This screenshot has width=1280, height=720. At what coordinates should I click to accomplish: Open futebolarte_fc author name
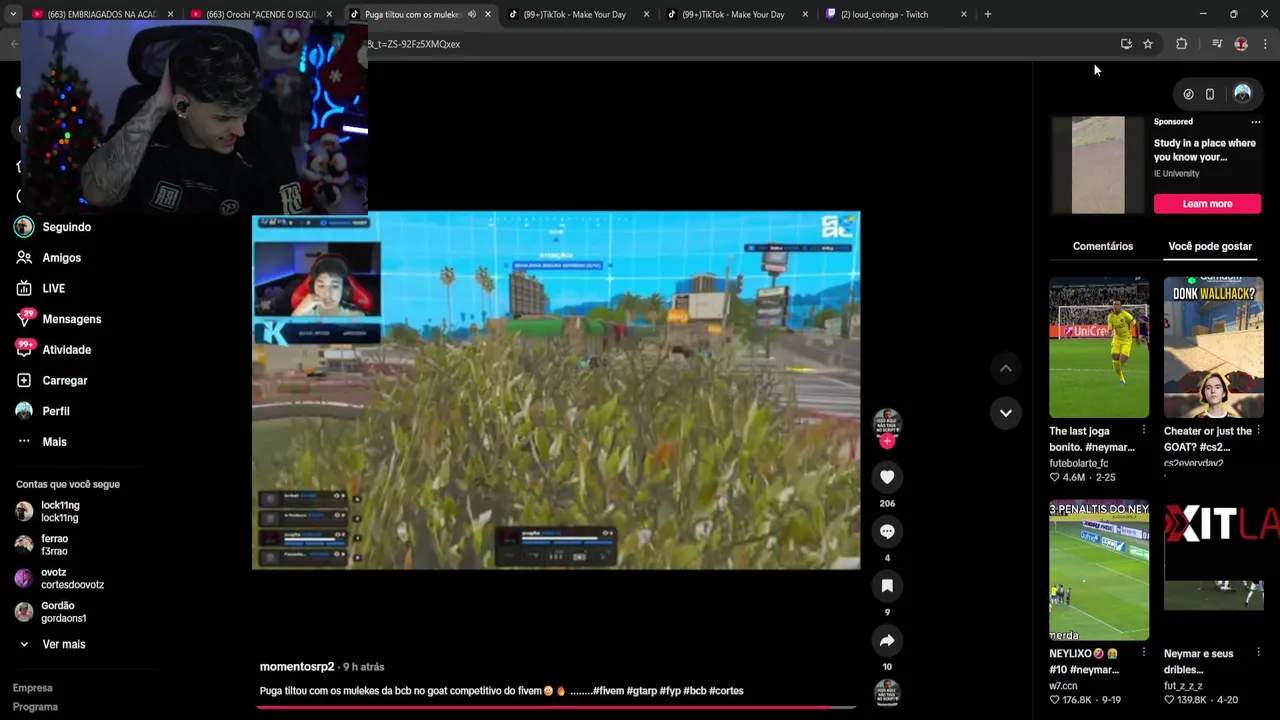coord(1079,463)
